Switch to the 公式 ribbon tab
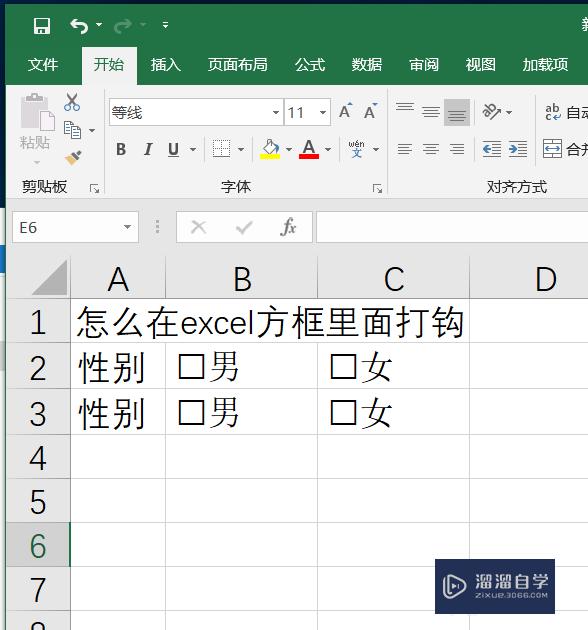588x630 pixels. click(309, 65)
